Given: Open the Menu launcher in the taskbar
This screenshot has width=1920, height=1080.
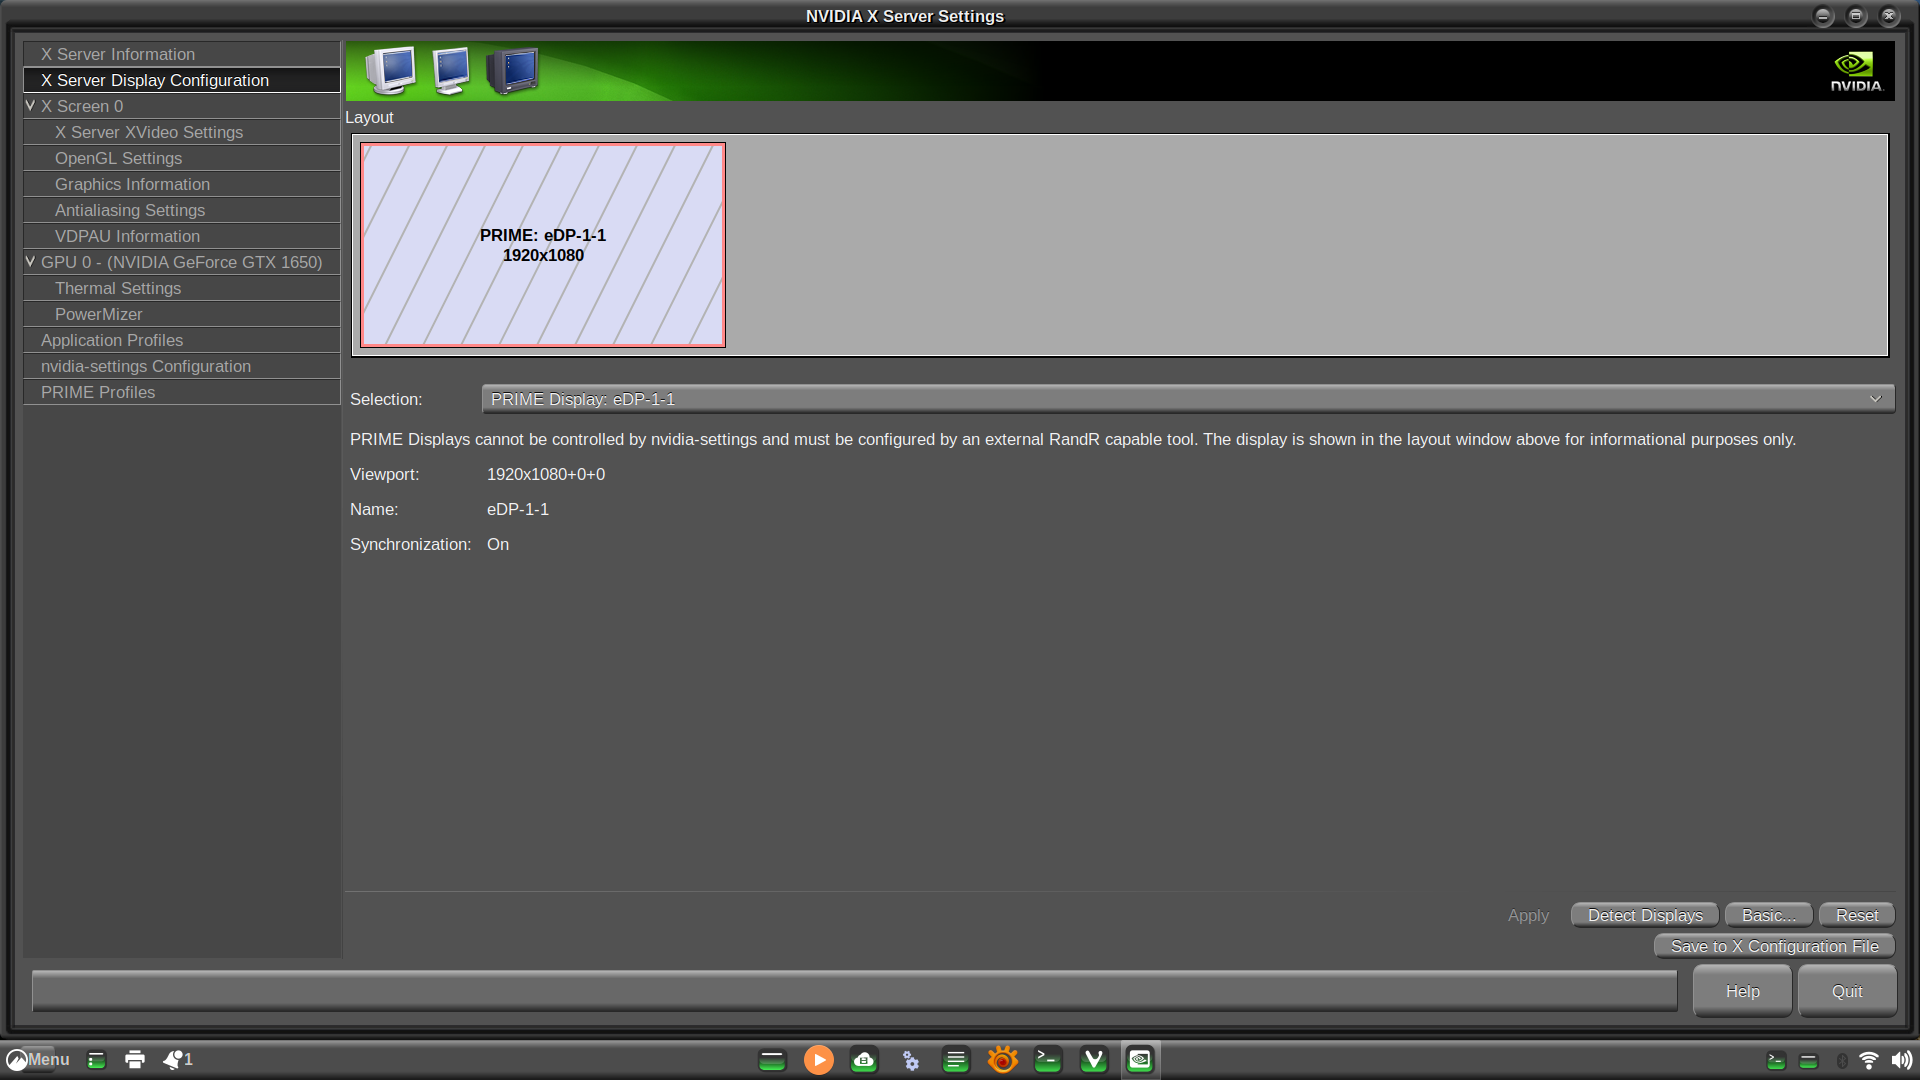Looking at the screenshot, I should click(38, 1059).
